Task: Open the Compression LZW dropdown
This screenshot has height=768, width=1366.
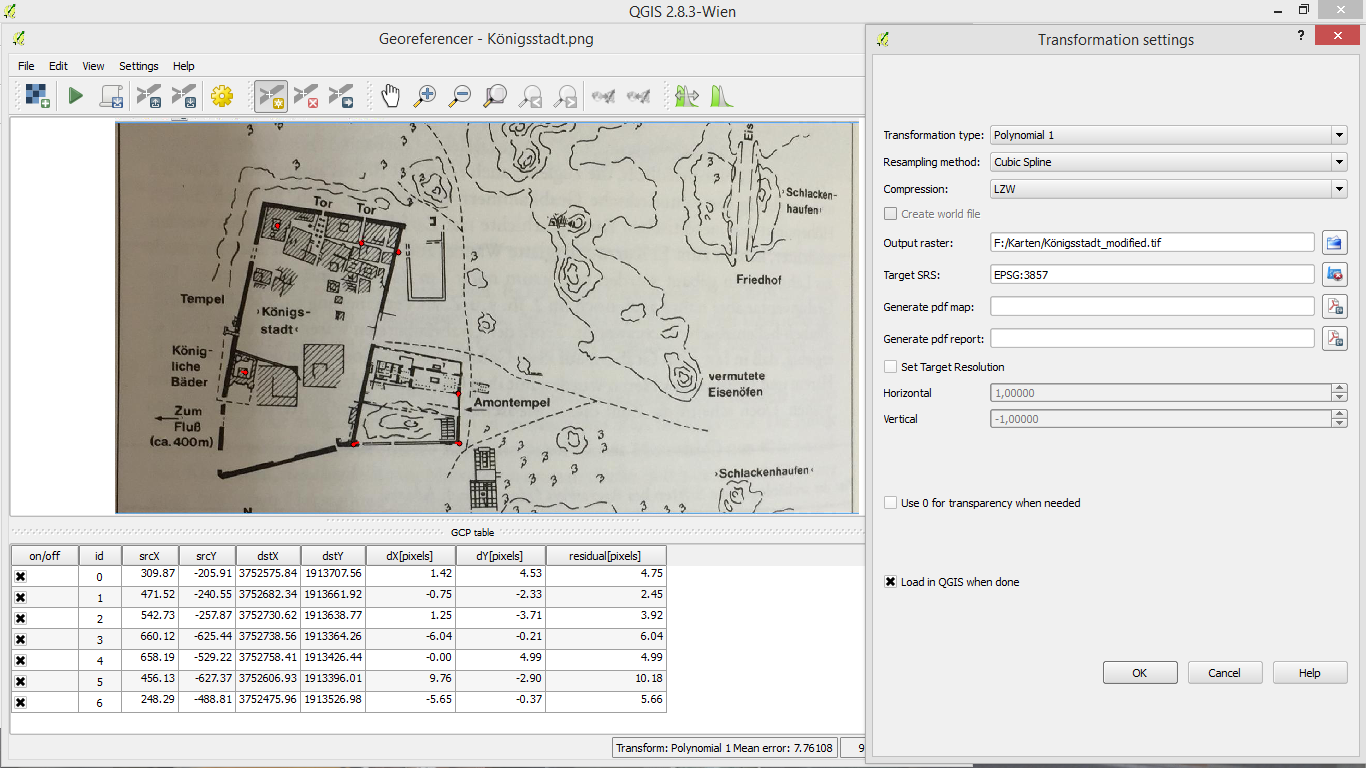Action: tap(1169, 189)
